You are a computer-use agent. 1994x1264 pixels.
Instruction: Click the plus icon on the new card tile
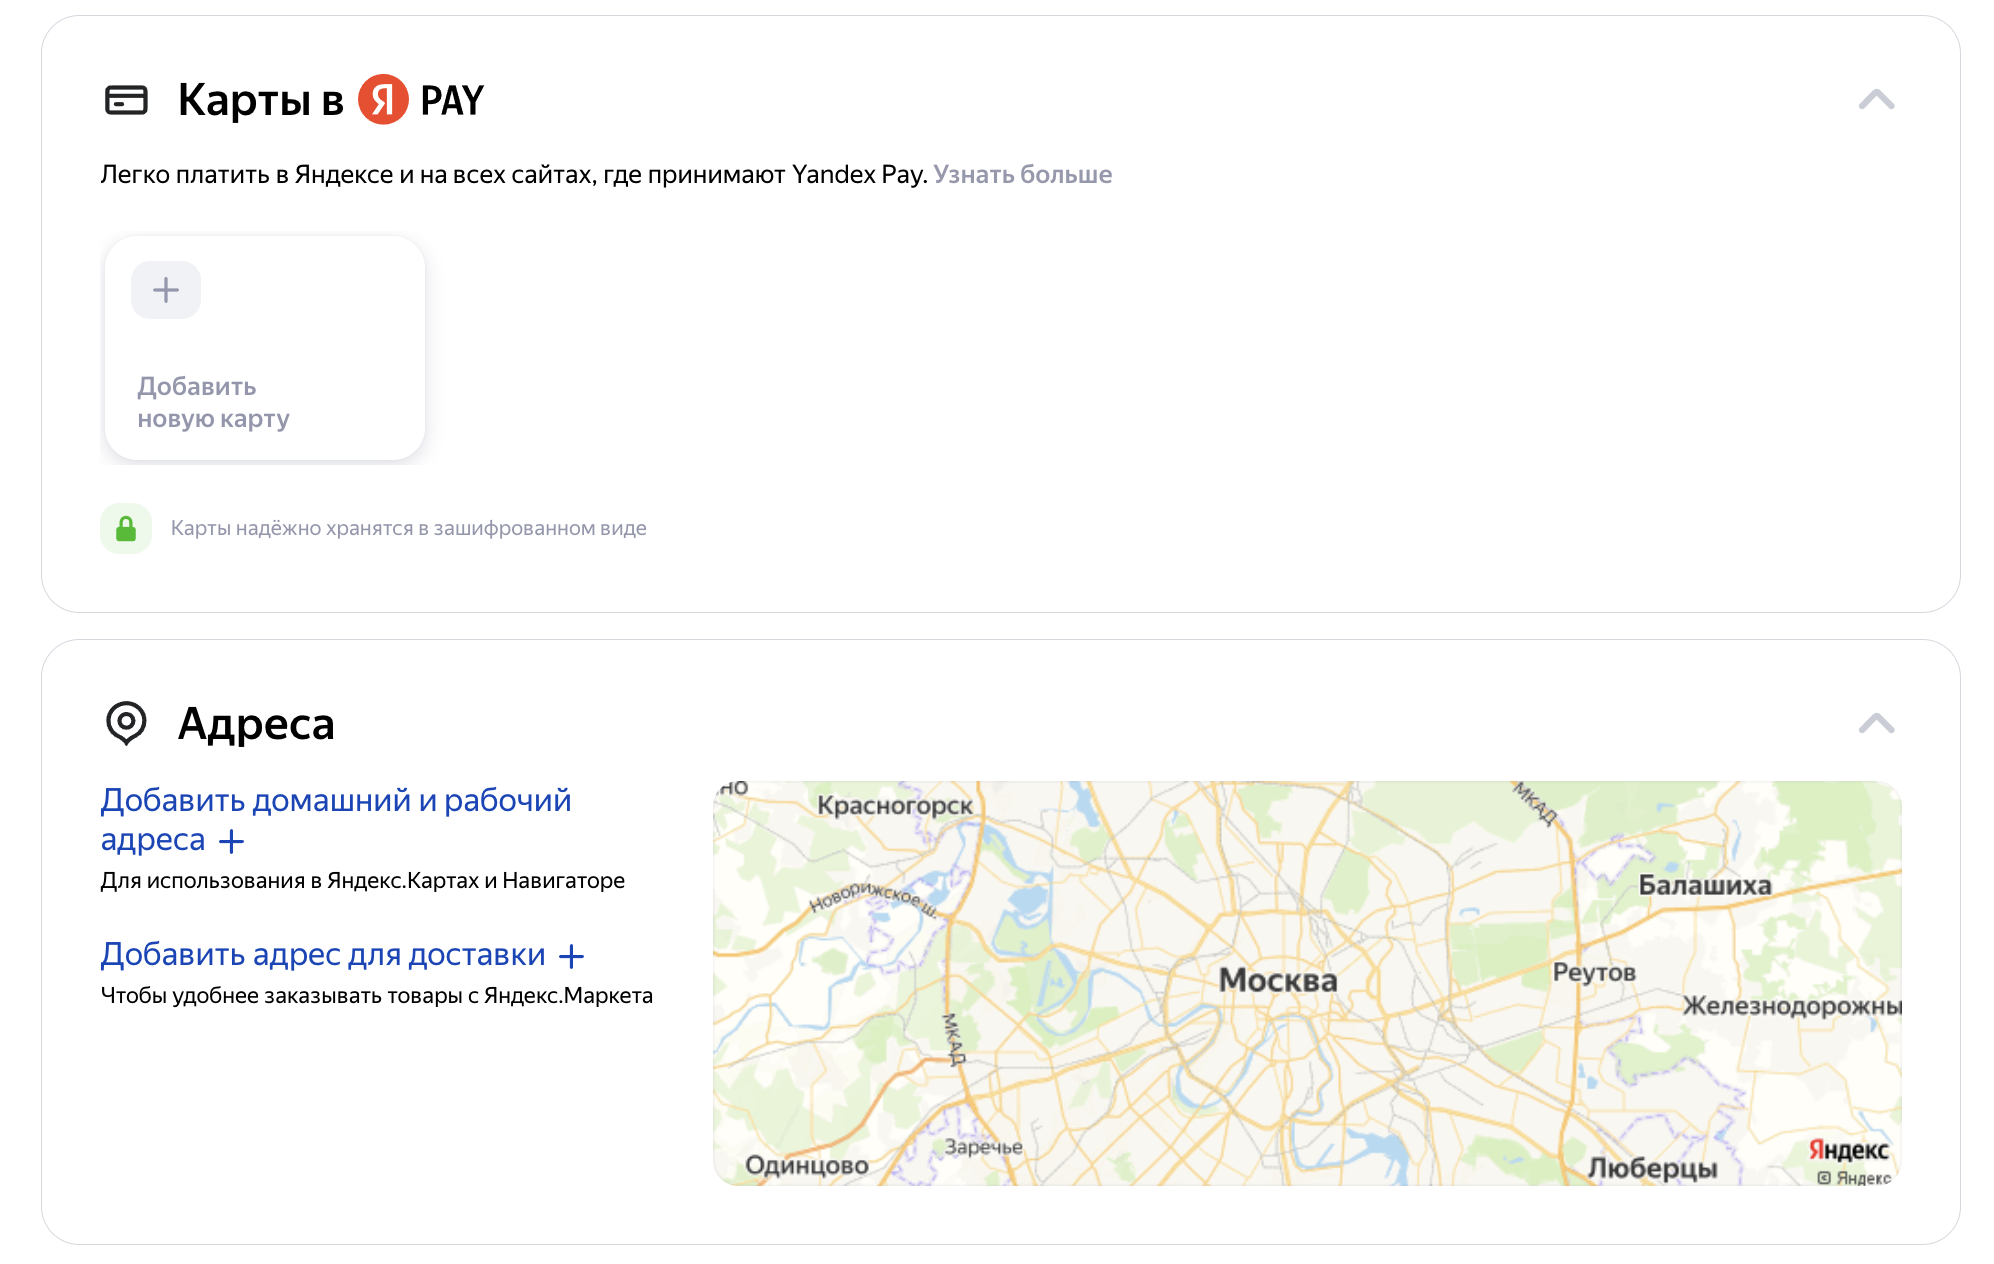pos(166,290)
